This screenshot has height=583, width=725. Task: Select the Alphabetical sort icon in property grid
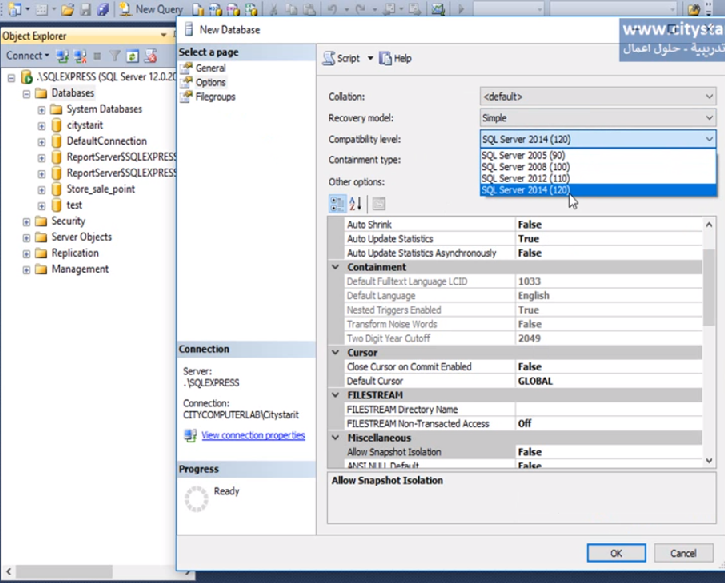[356, 203]
